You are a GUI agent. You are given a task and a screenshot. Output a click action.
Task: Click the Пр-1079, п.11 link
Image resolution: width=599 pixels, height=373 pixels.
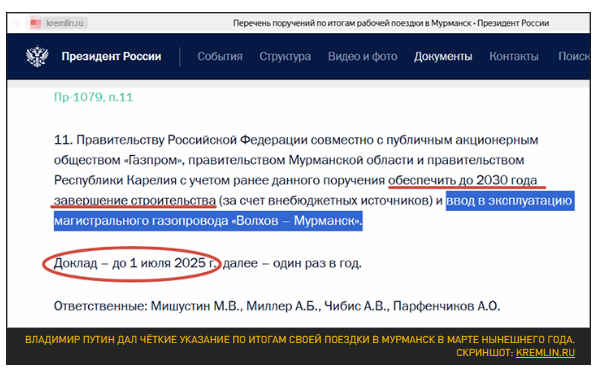click(x=93, y=97)
